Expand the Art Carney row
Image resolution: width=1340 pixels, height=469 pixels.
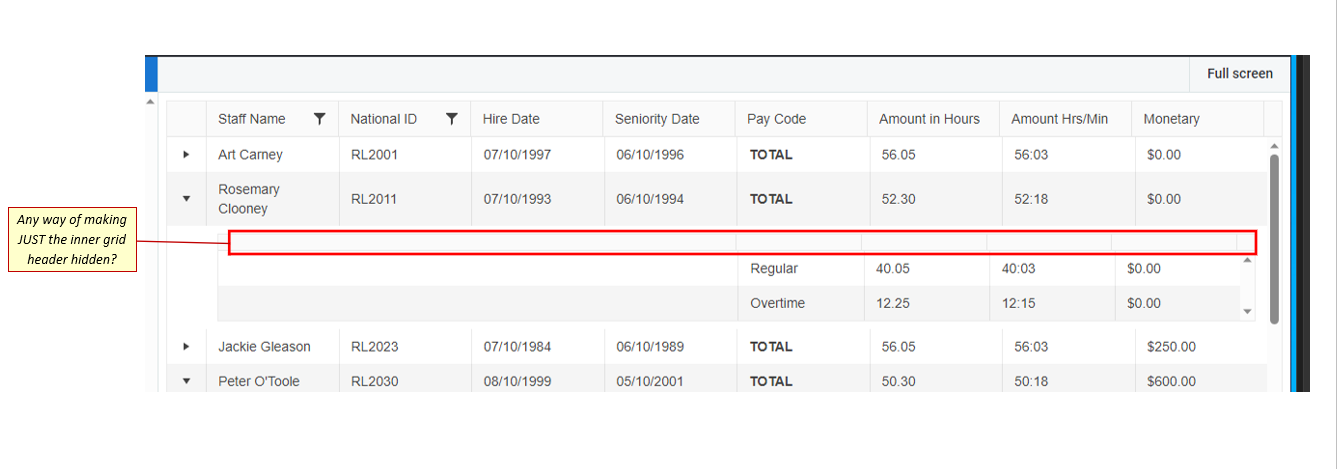tap(186, 155)
